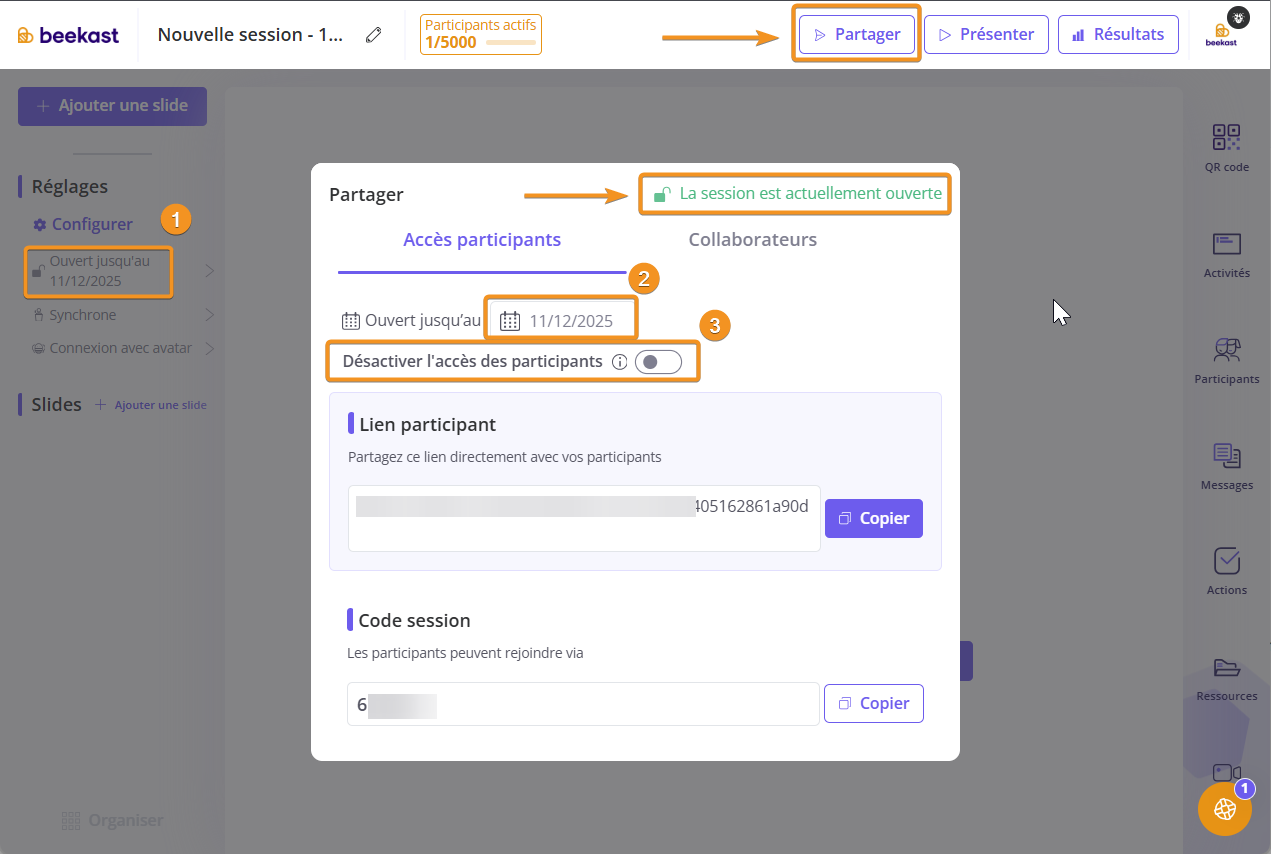Open the Messages panel

pyautogui.click(x=1226, y=466)
